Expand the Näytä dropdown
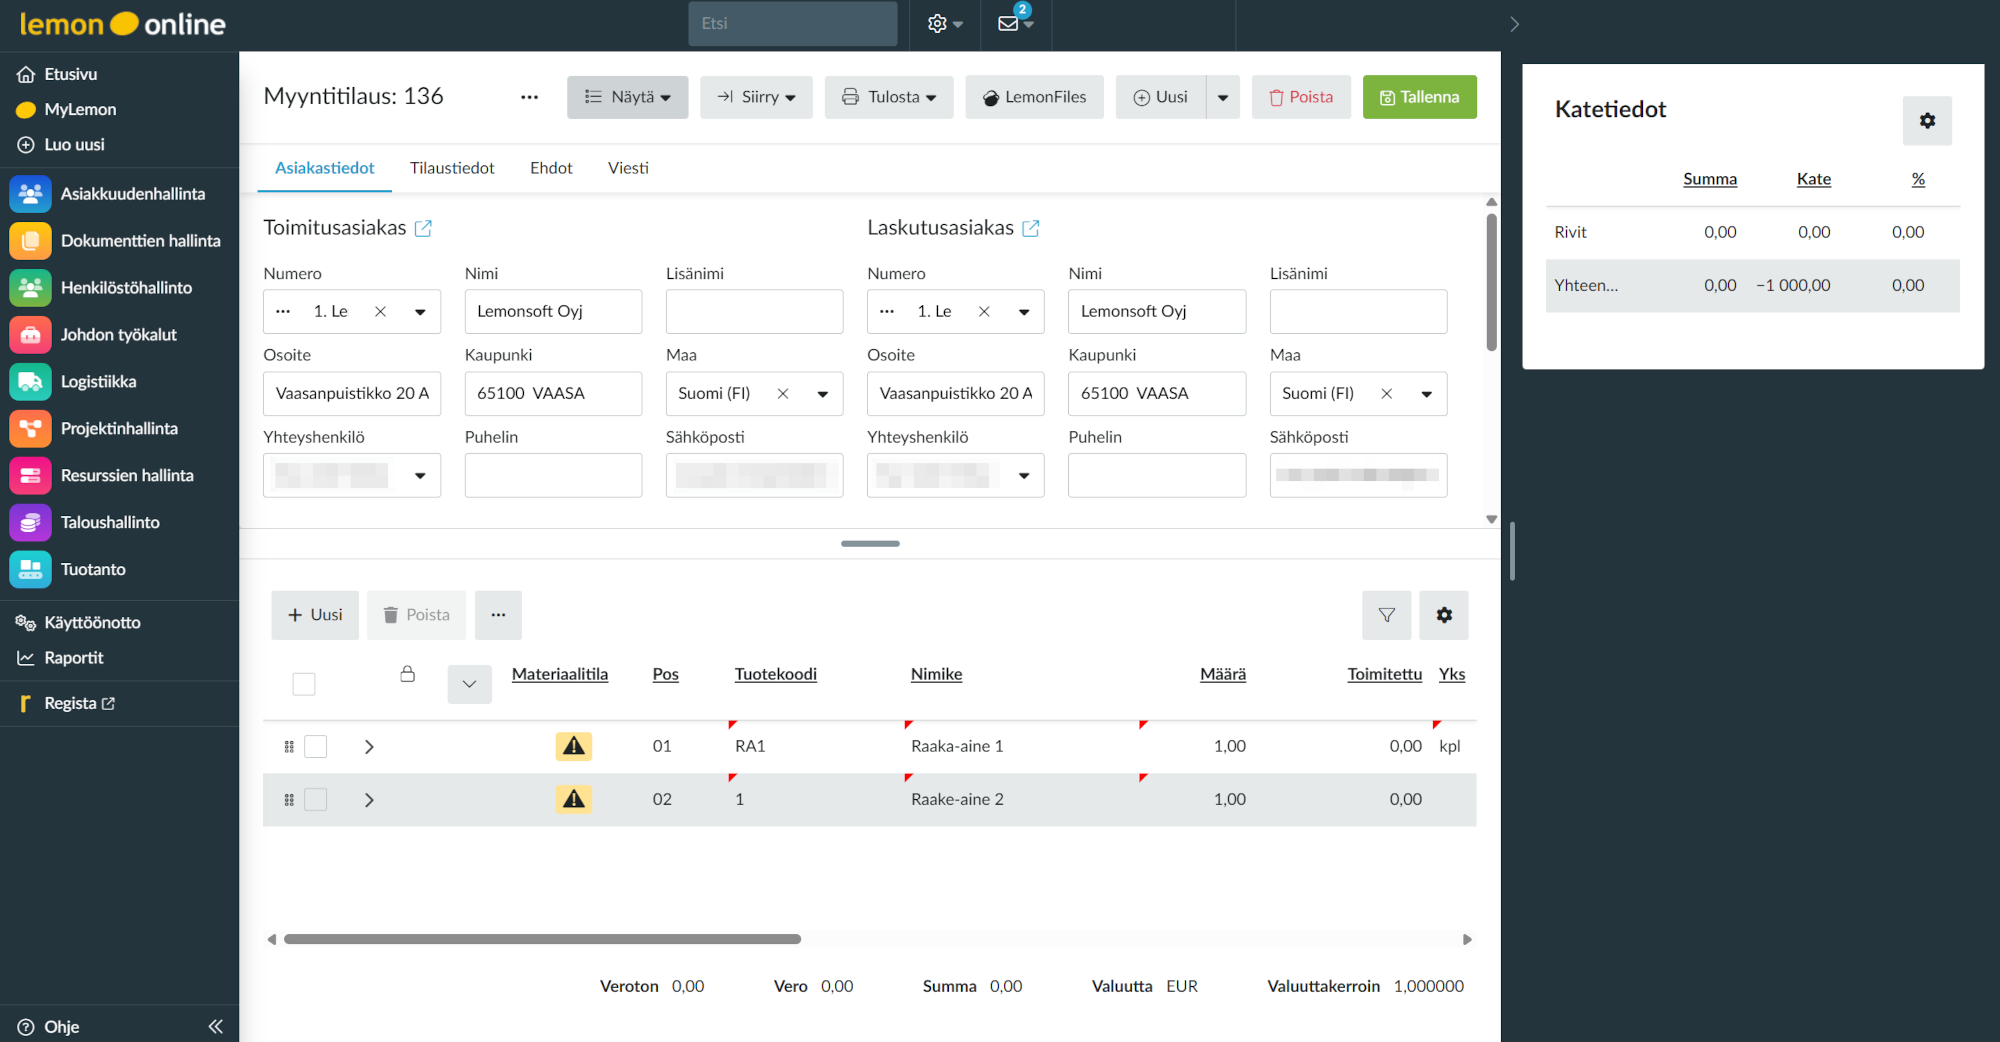Image resolution: width=2000 pixels, height=1042 pixels. pyautogui.click(x=627, y=97)
